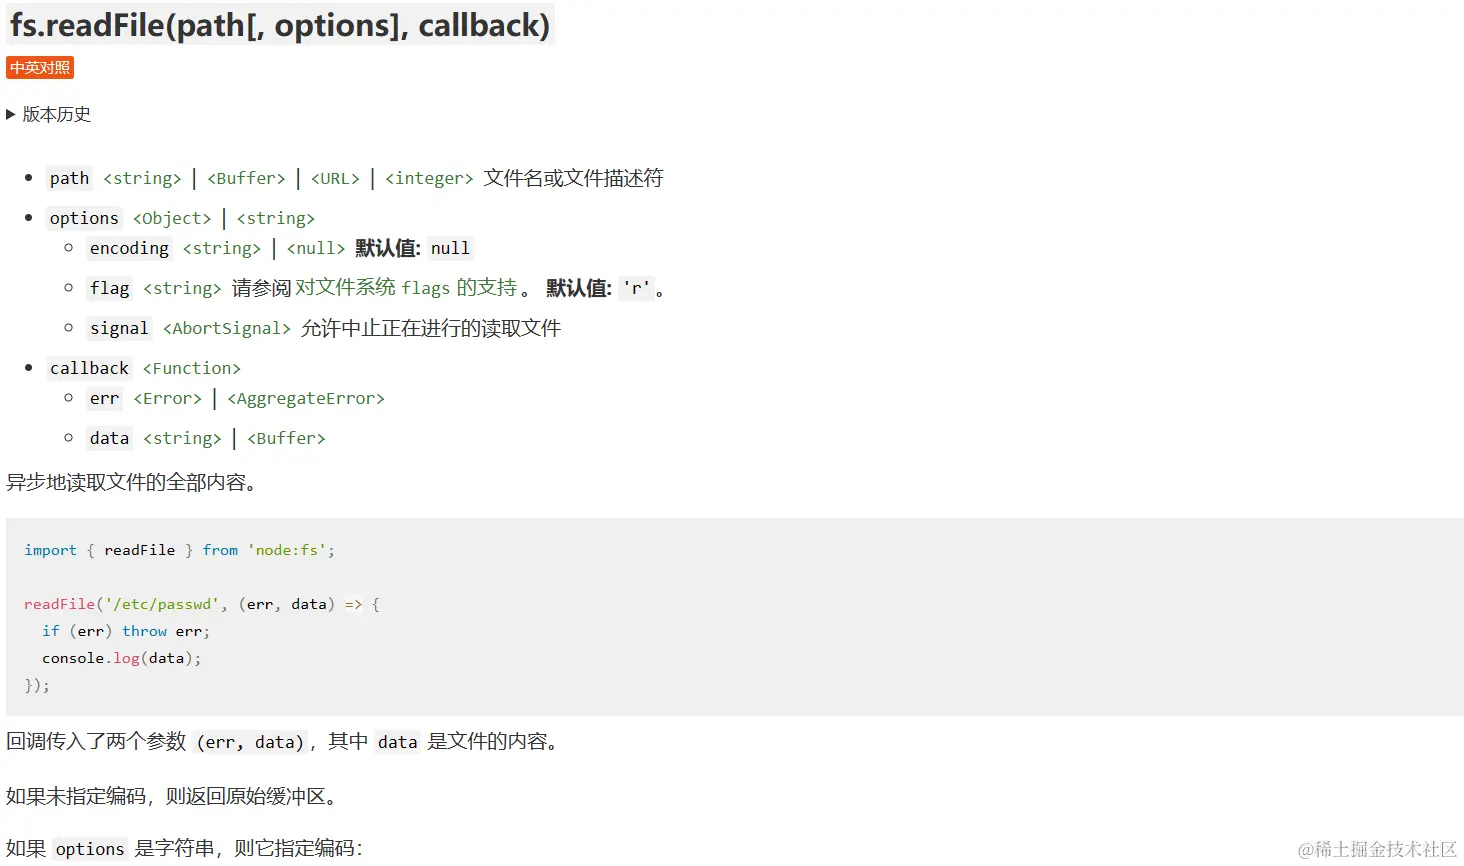The width and height of the screenshot is (1464, 866).
Task: Open the <AggregateError> type link
Action: point(306,398)
